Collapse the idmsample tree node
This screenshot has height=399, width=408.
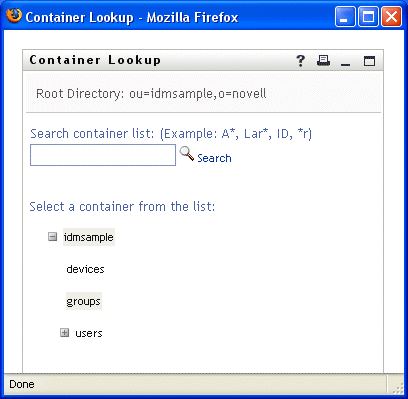pos(53,237)
